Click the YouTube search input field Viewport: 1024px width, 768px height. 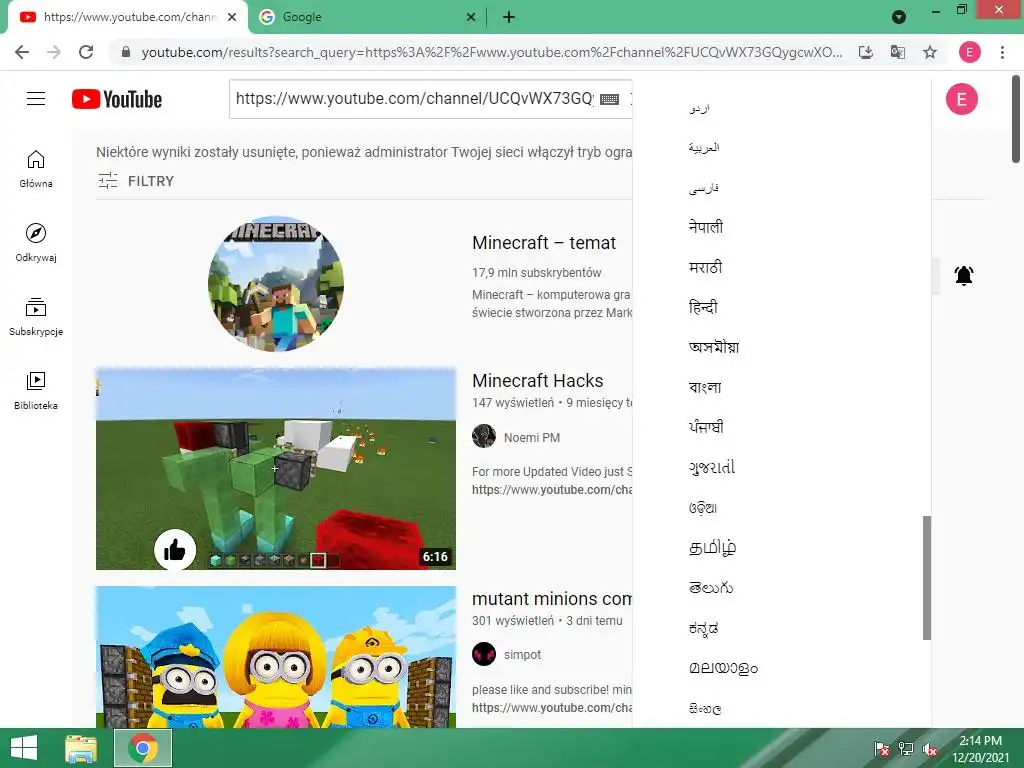coord(414,99)
